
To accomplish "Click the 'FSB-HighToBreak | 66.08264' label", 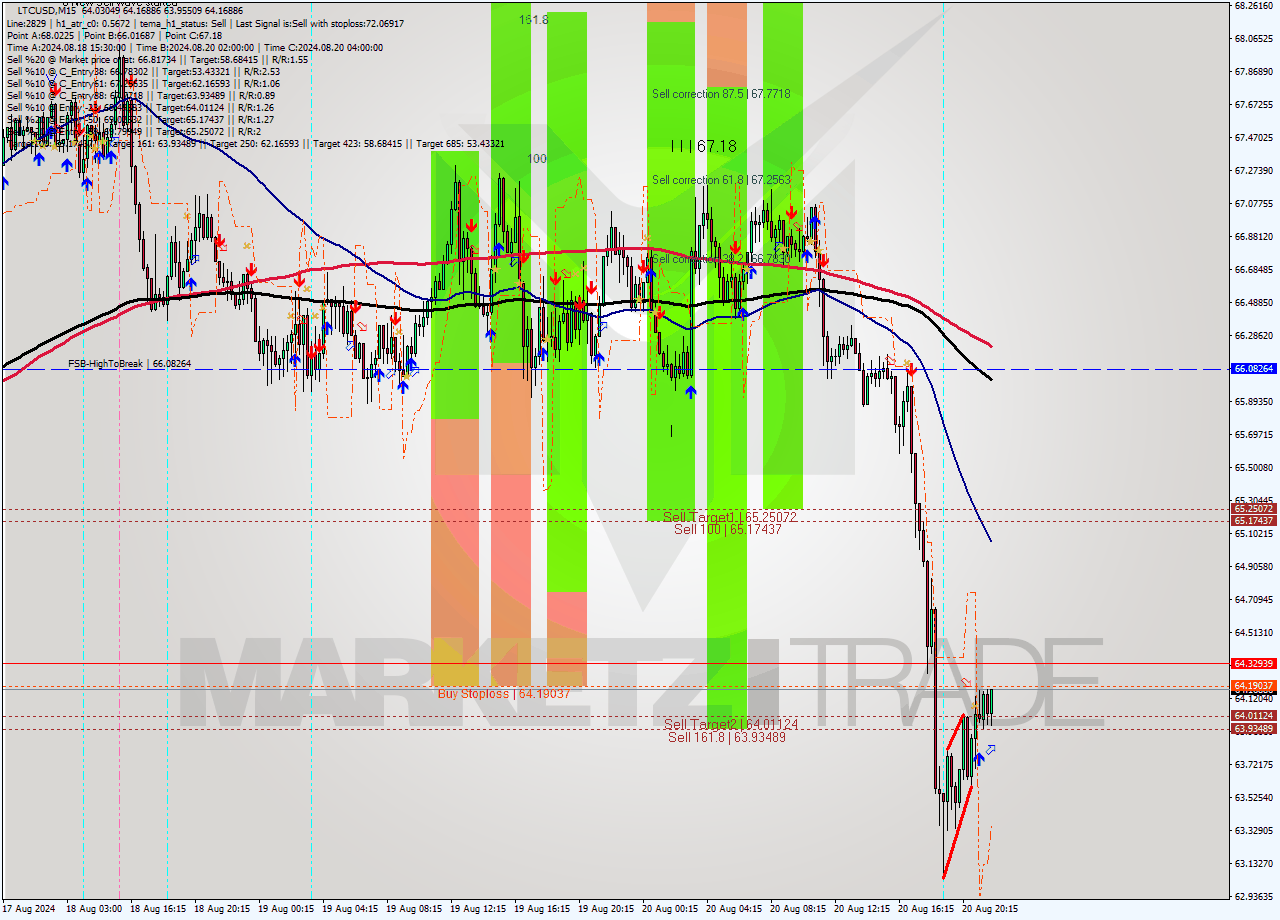I will pyautogui.click(x=129, y=364).
